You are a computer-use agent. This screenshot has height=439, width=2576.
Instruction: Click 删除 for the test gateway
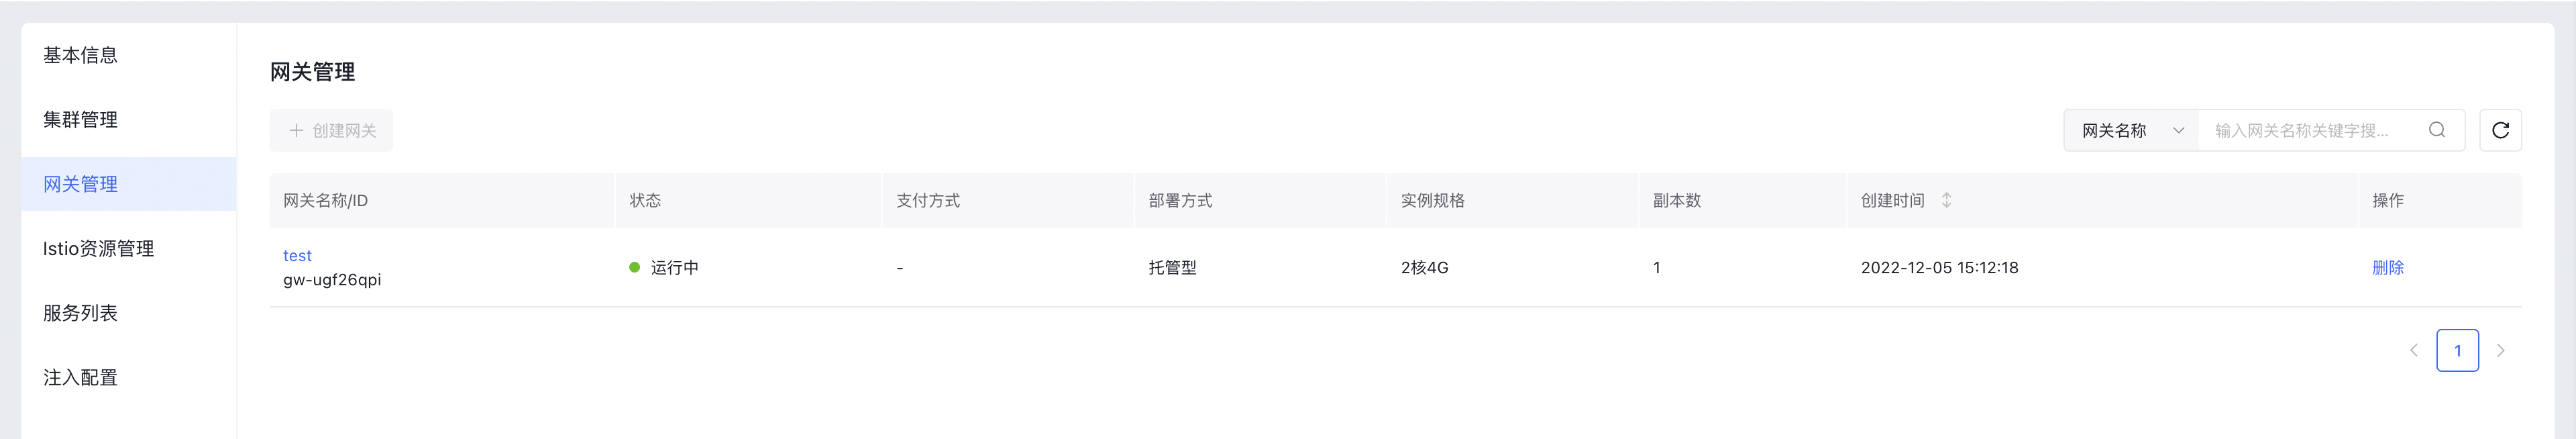click(x=2388, y=267)
